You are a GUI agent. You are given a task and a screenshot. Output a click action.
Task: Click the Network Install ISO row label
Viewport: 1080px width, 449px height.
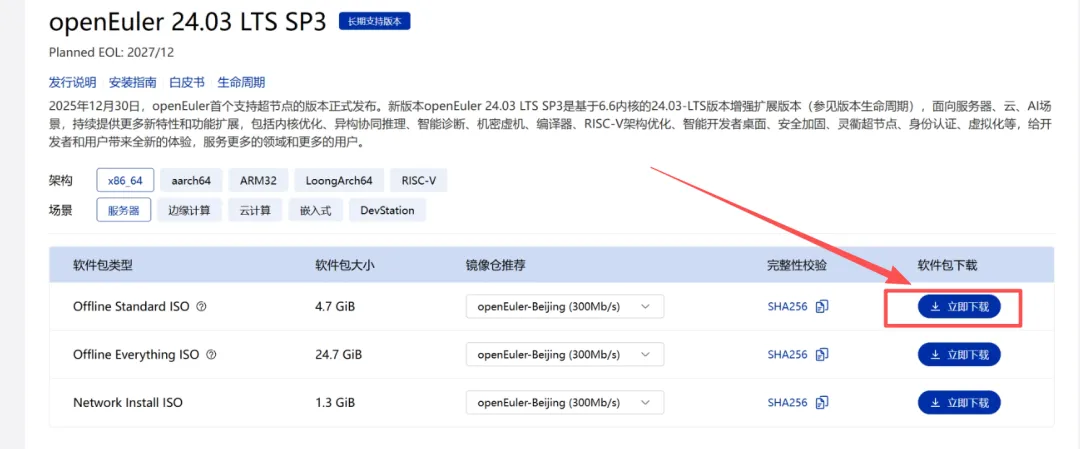pyautogui.click(x=128, y=402)
